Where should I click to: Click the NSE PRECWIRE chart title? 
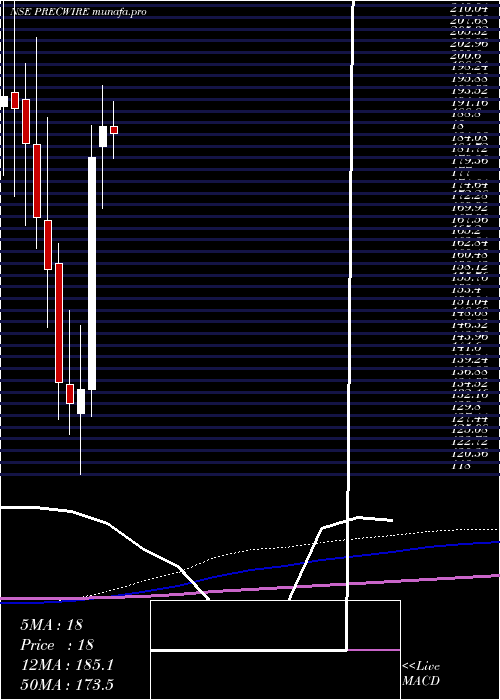(78, 12)
